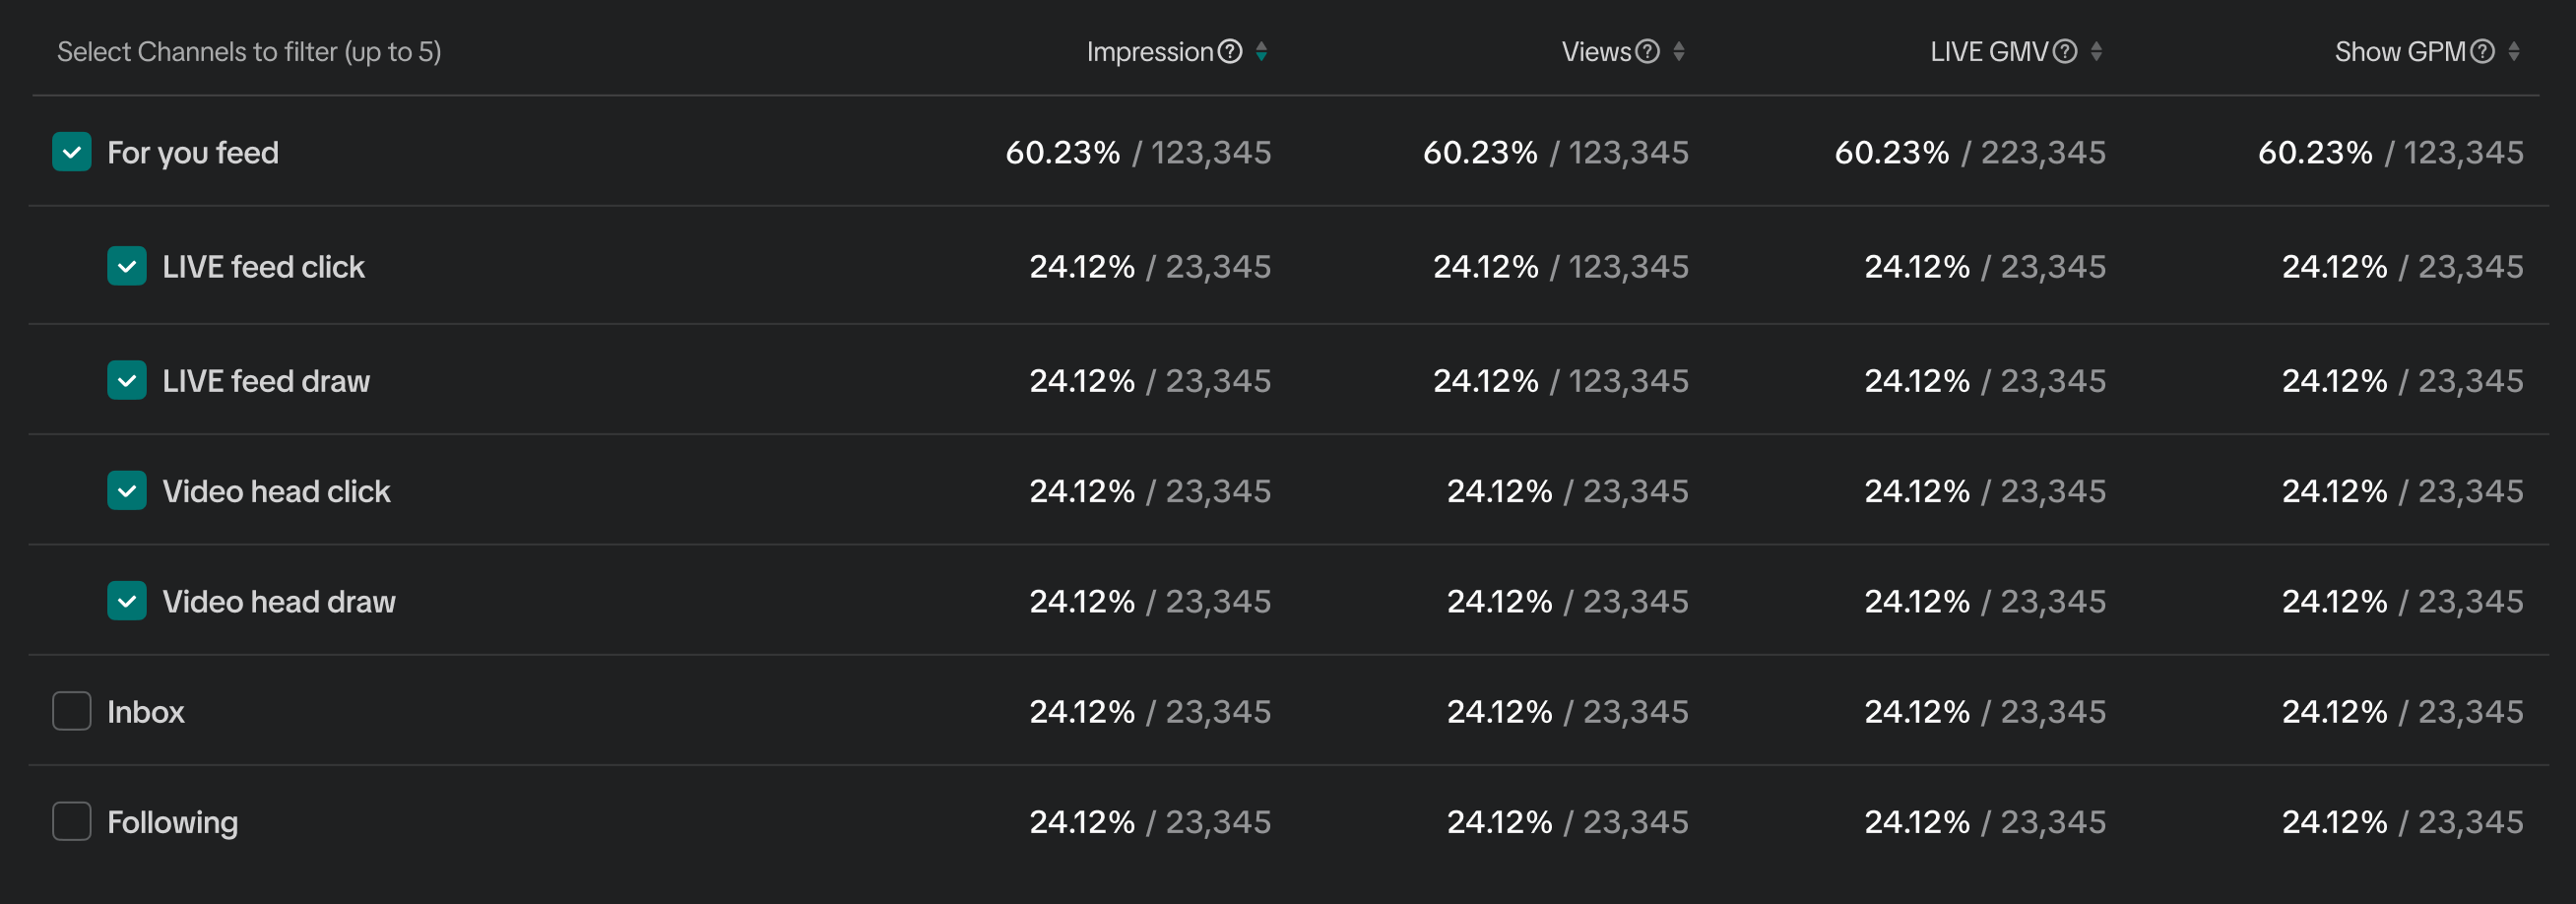Viewport: 2576px width, 904px height.
Task: Select the Inbox row label
Action: coord(146,712)
